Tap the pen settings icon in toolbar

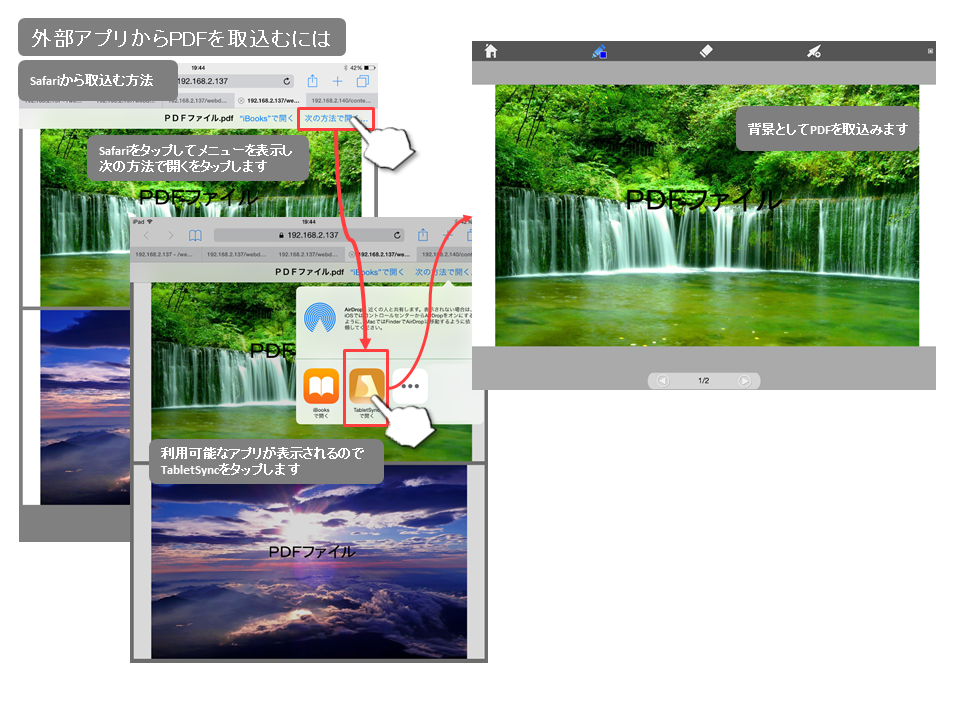[x=814, y=51]
